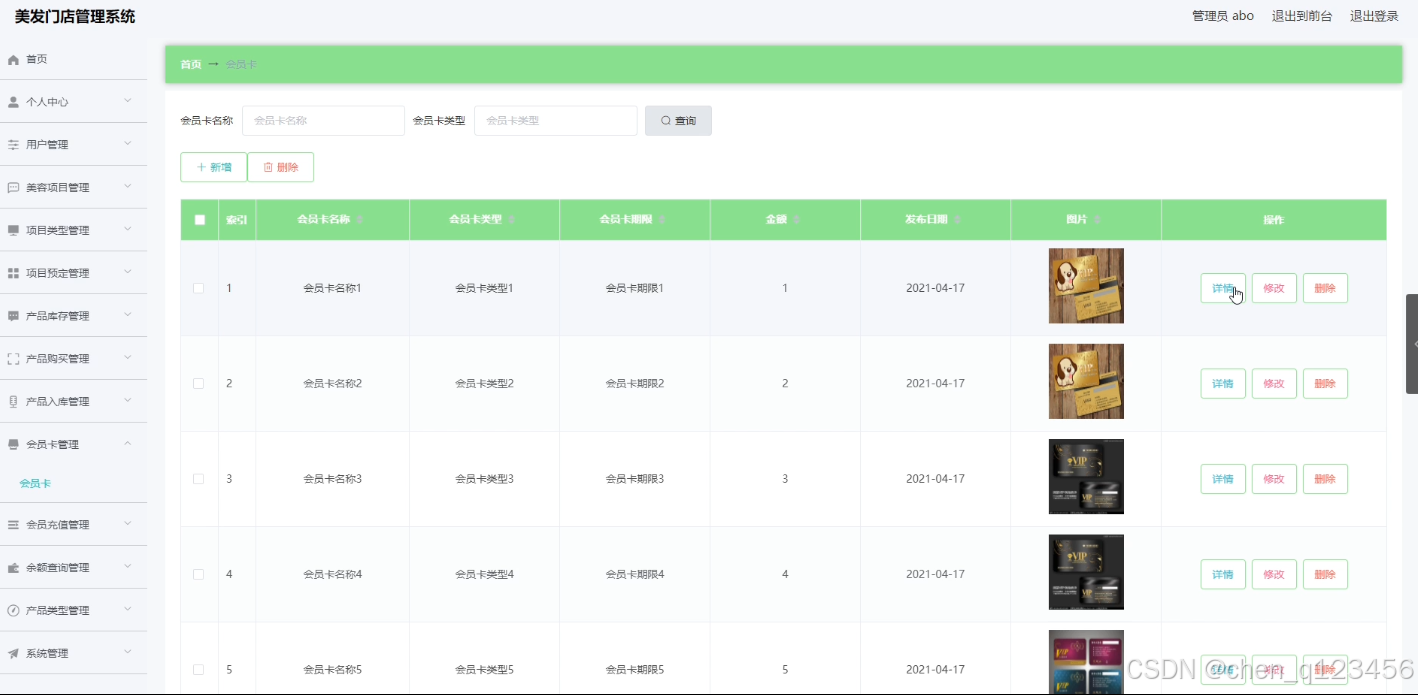Click the sliders icon for 用户管理
The width and height of the screenshot is (1418, 695).
click(x=13, y=145)
